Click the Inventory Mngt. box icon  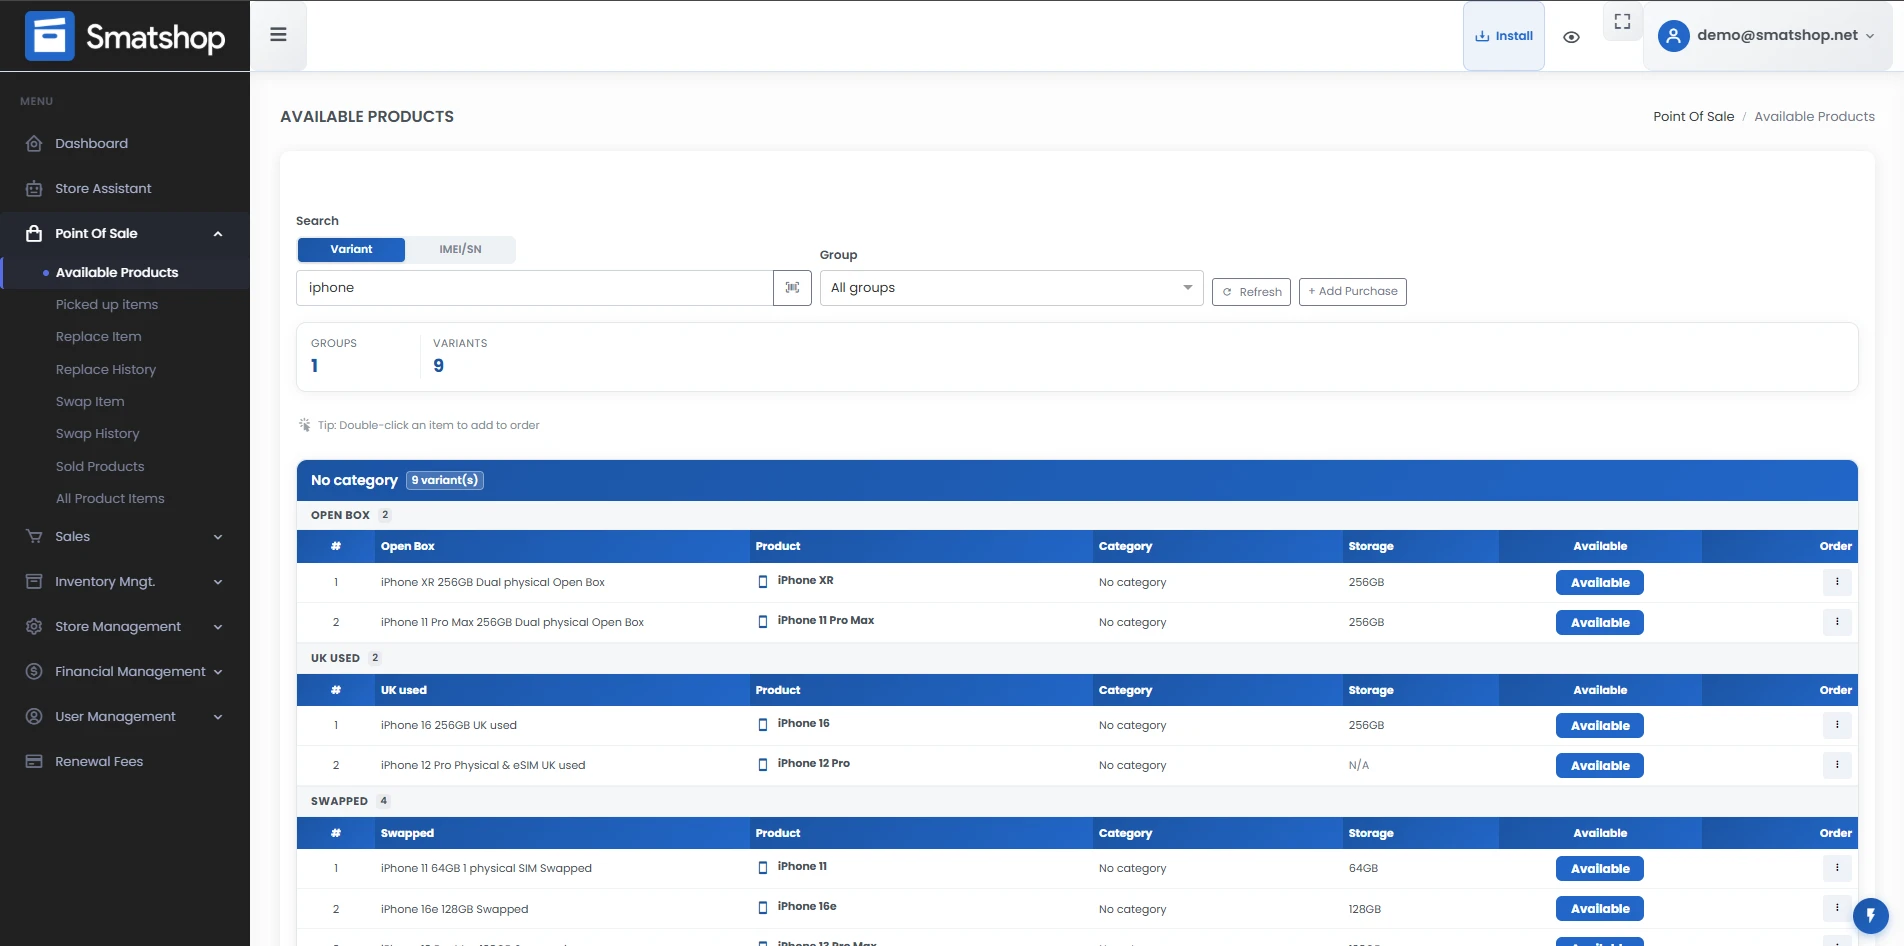pos(34,582)
